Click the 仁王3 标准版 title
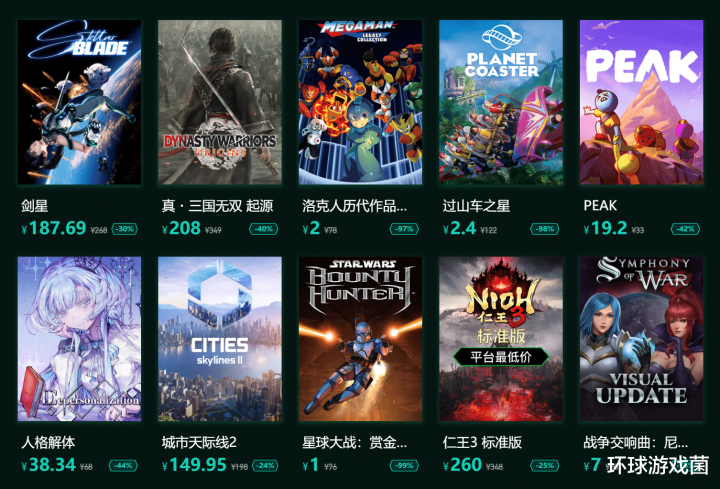Screen dimensions: 720x489 [x=483, y=443]
